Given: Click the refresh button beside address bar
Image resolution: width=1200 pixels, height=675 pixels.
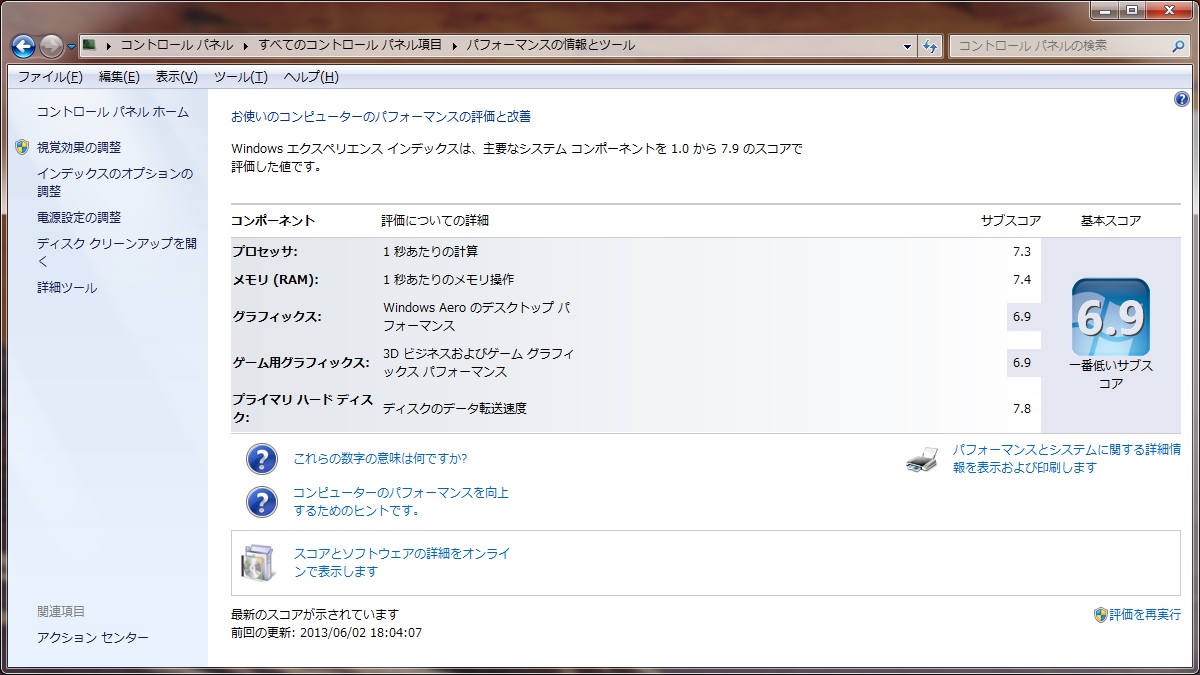Looking at the screenshot, I should pyautogui.click(x=931, y=46).
